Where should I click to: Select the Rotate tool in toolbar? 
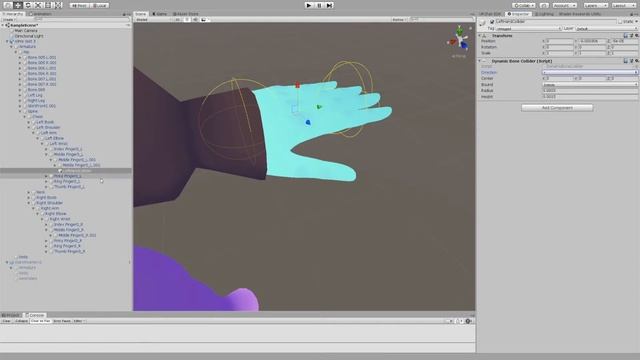tap(28, 5)
